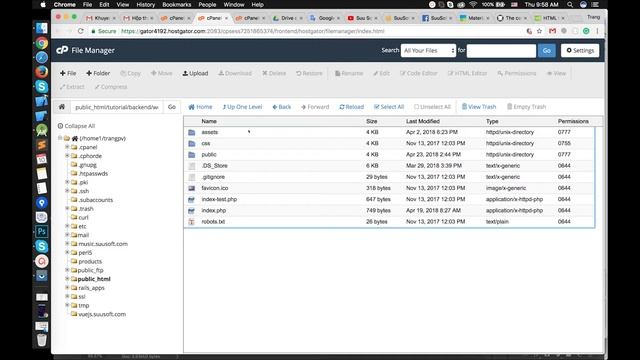
Task: Click Unselect All
Action: 432,107
